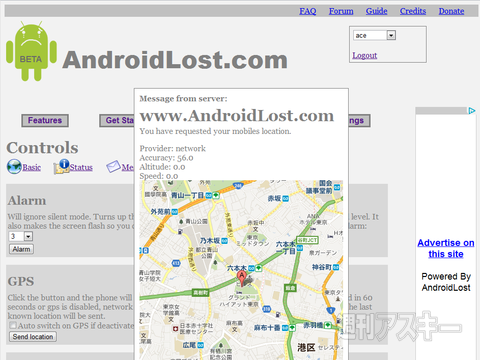Screen dimensions: 480x360
Task: Open the Basic controls tab
Action: pos(32,167)
